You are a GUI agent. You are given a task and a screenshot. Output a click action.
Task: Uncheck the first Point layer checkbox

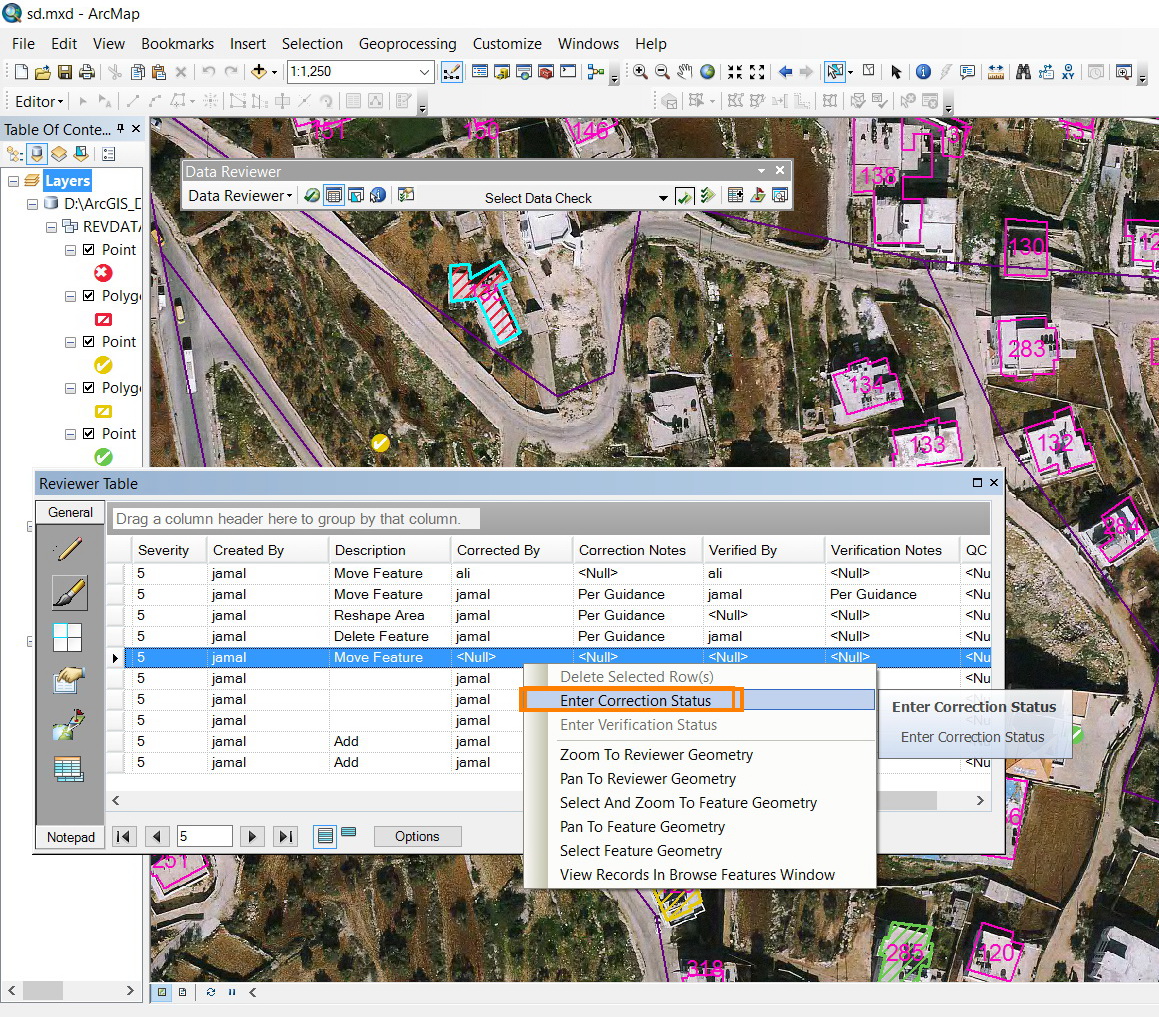(89, 250)
